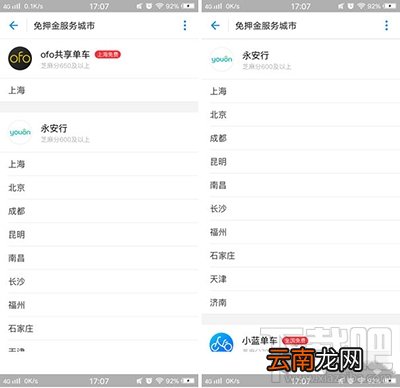Select 福州 in right screen
This screenshot has width=400, height=388.
click(301, 232)
